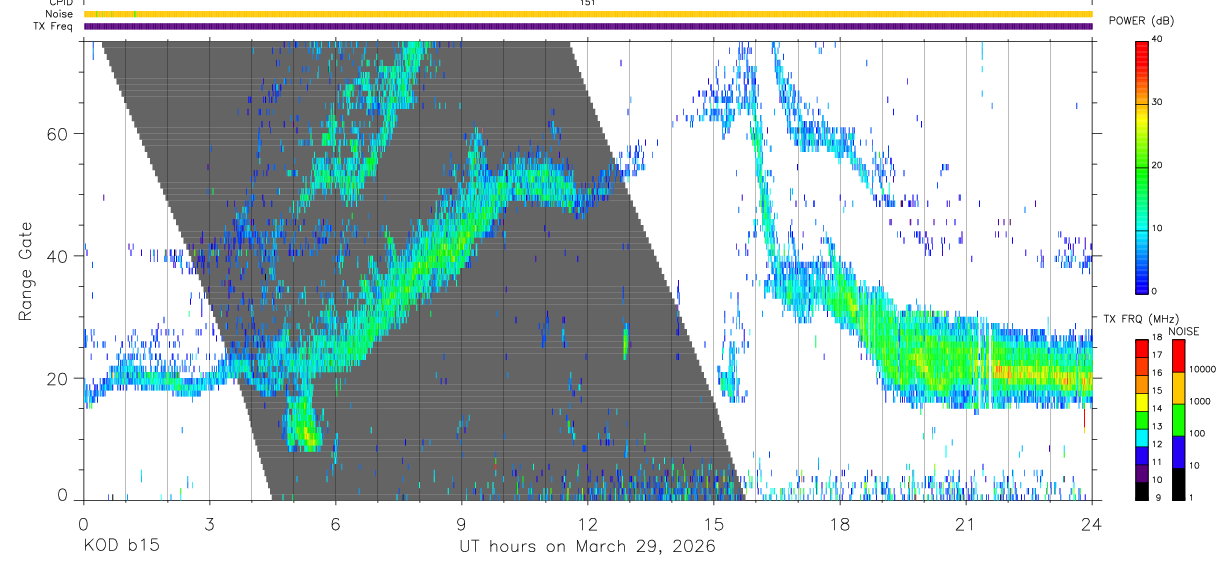Click the 30 tick on the power colorbar
The image size is (1228, 567).
pos(1159,103)
